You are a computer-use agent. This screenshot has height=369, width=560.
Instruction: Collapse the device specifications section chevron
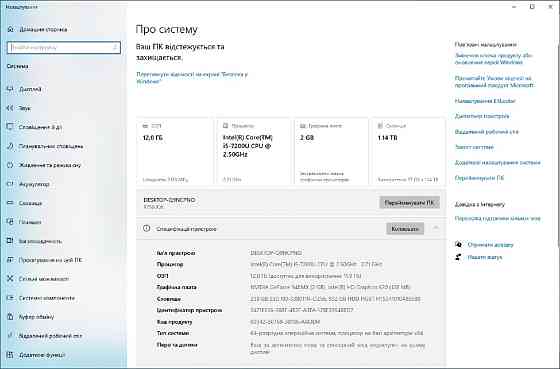(x=436, y=228)
